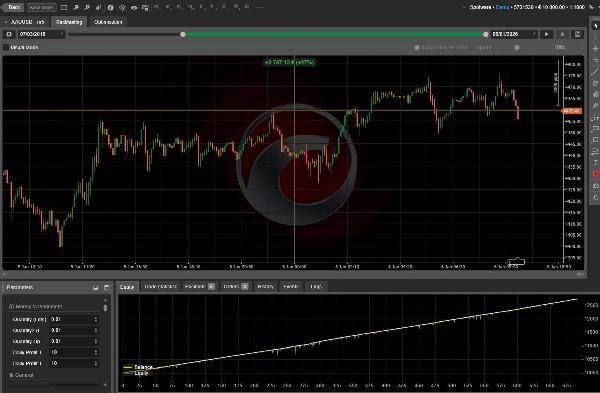Viewport: 600px width, 393px height.
Task: Click the visual mode progress handle
Action: [x=417, y=47]
